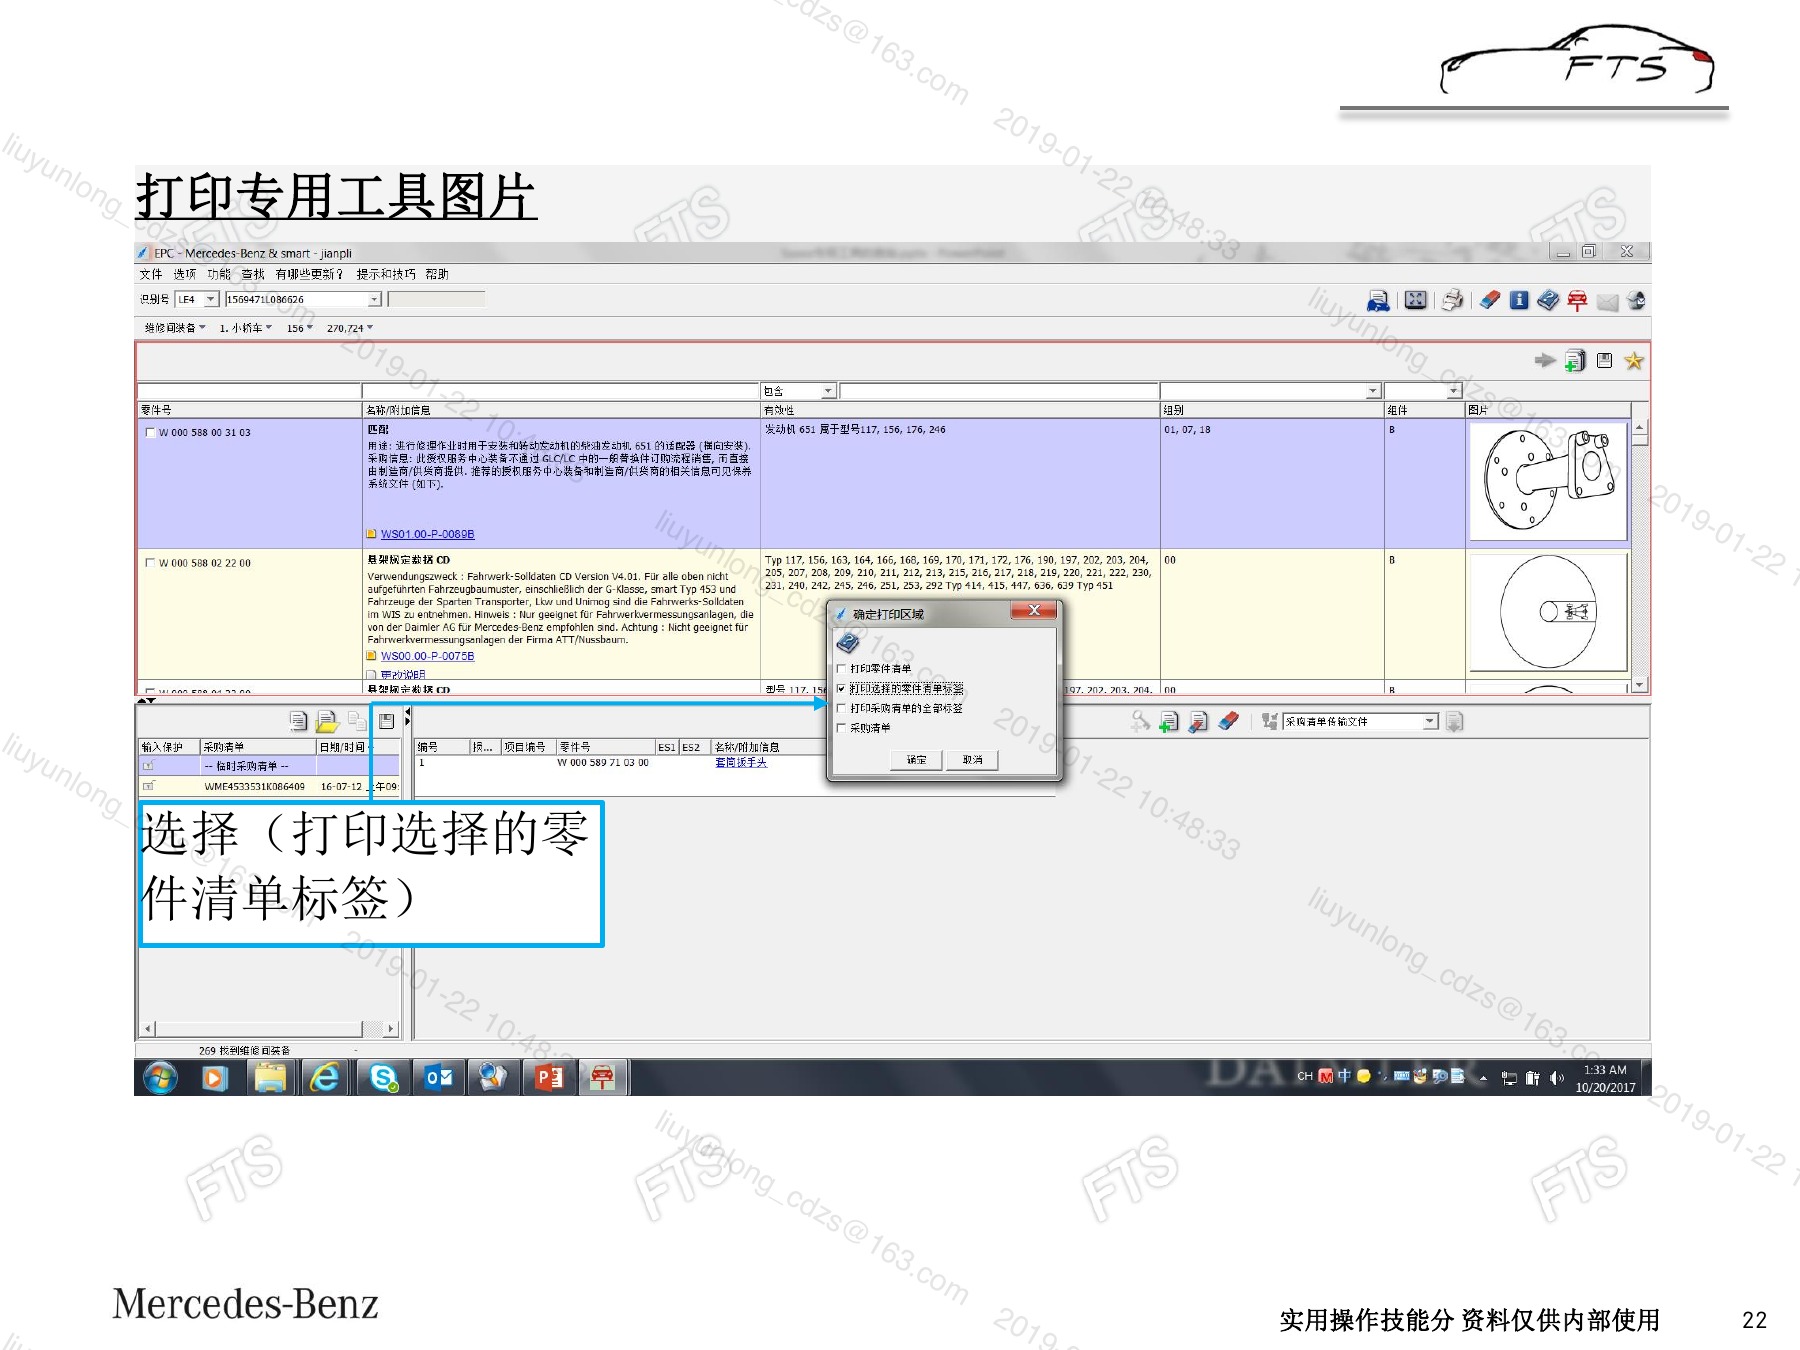Image resolution: width=1800 pixels, height=1350 pixels.
Task: Click the adapter tool picture thumbnail
Action: [x=1548, y=481]
